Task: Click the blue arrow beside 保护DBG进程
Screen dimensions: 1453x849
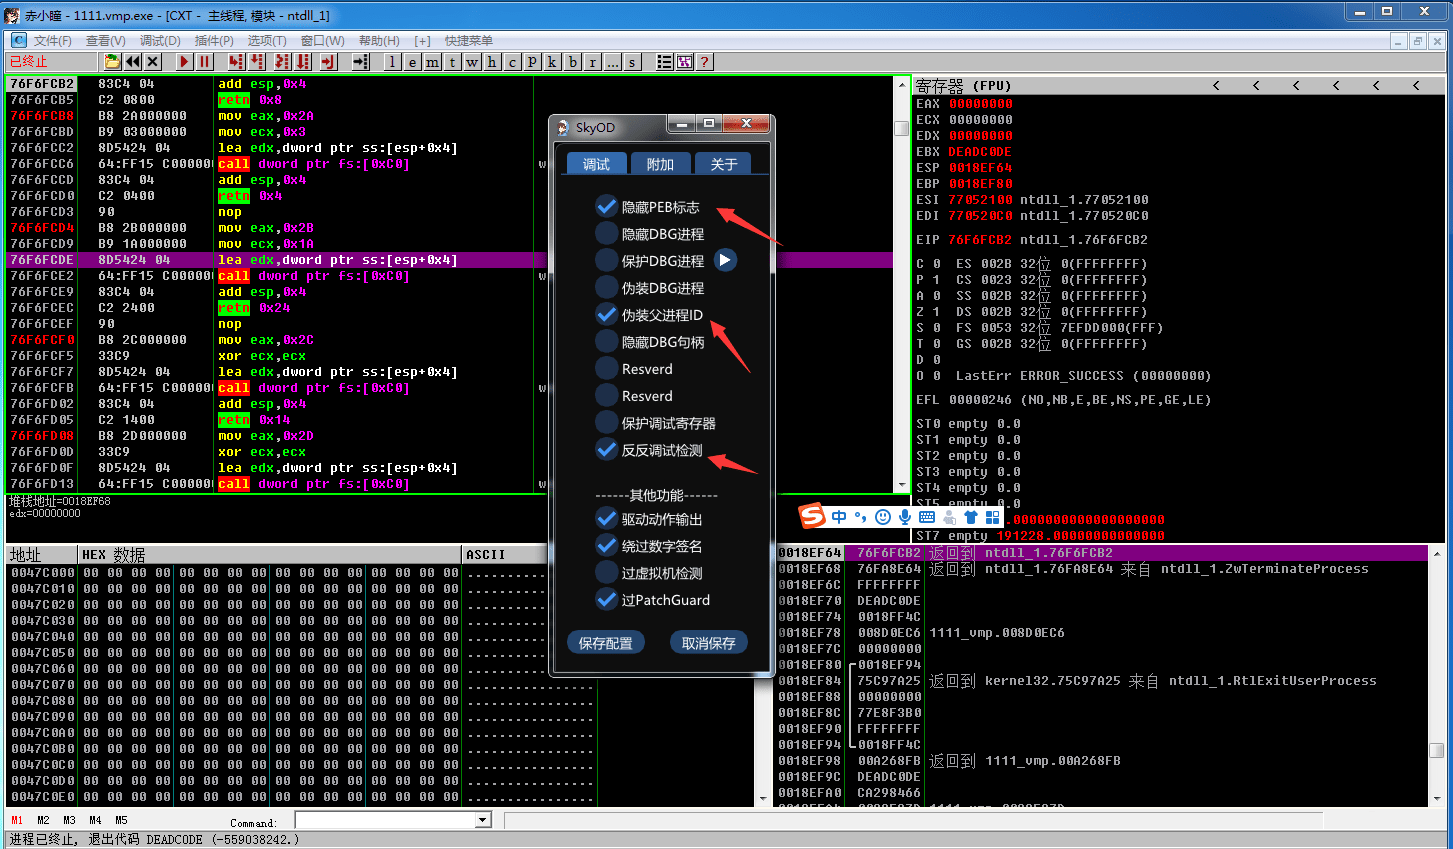Action: coord(725,260)
